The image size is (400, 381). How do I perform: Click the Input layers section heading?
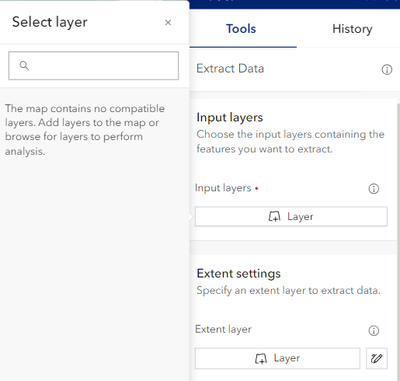click(230, 117)
